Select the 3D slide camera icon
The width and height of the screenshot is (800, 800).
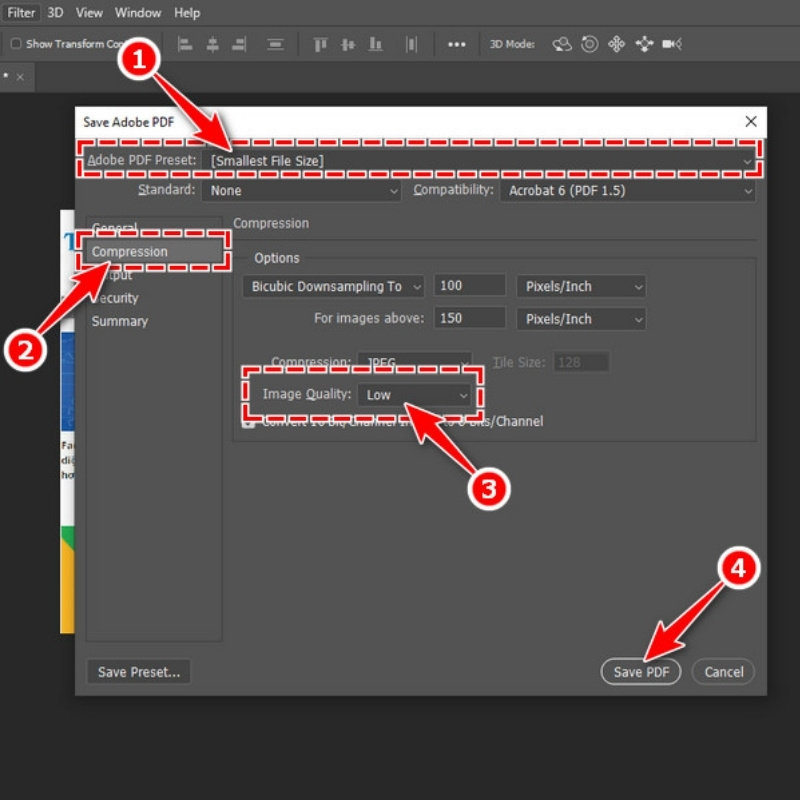coord(644,44)
